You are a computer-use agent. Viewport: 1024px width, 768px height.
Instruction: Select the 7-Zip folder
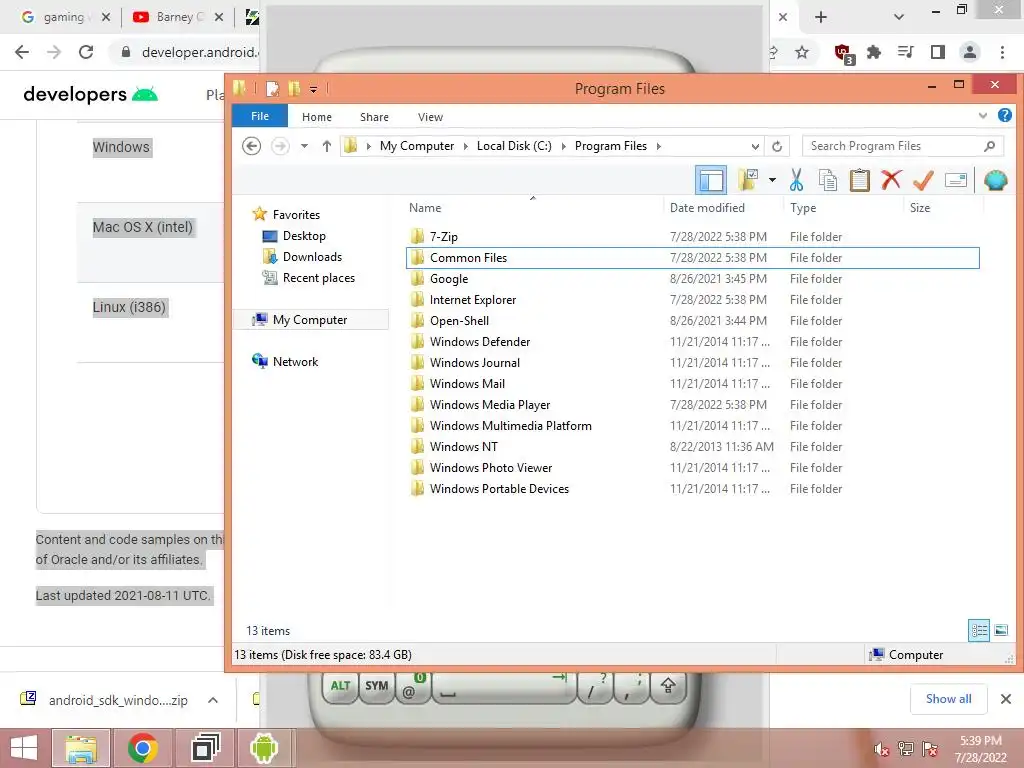pyautogui.click(x=443, y=236)
